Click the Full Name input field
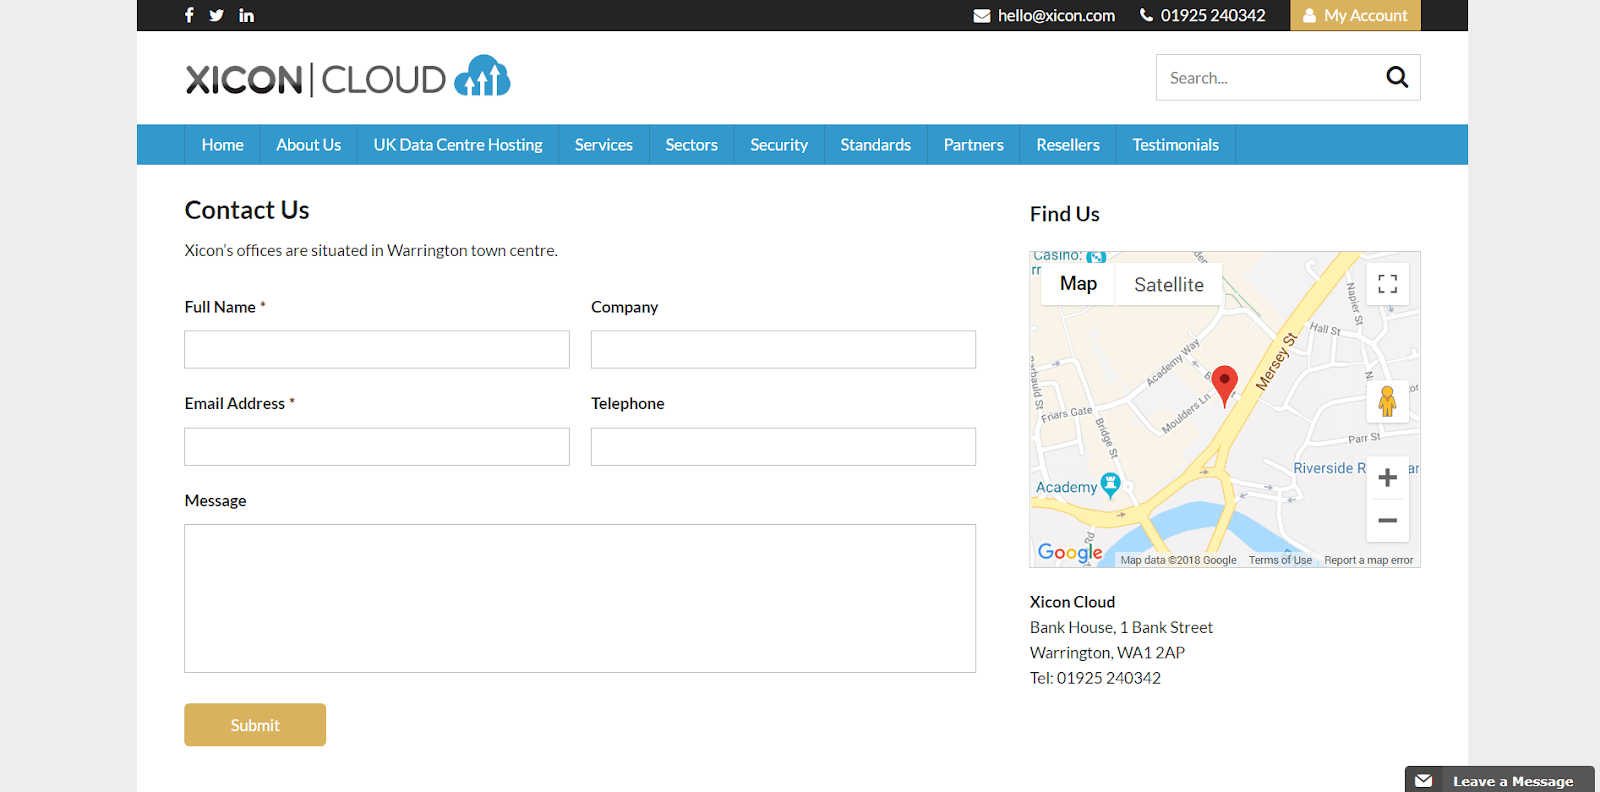 point(377,350)
